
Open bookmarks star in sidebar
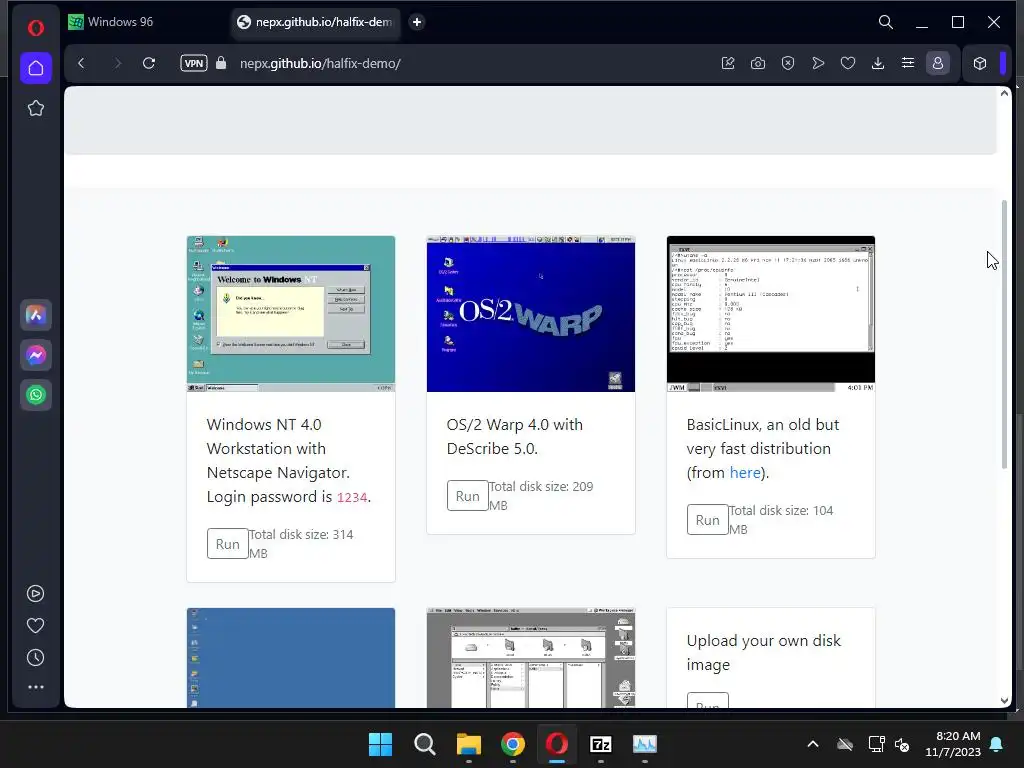[x=36, y=108]
